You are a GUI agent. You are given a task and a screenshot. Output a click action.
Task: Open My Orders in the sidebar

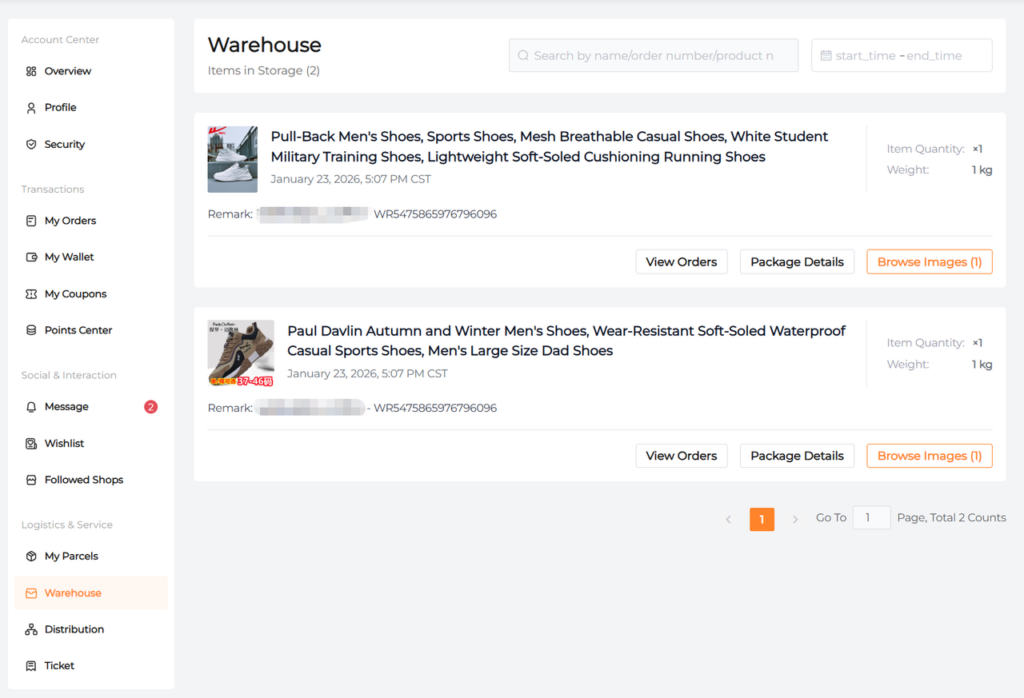click(70, 221)
